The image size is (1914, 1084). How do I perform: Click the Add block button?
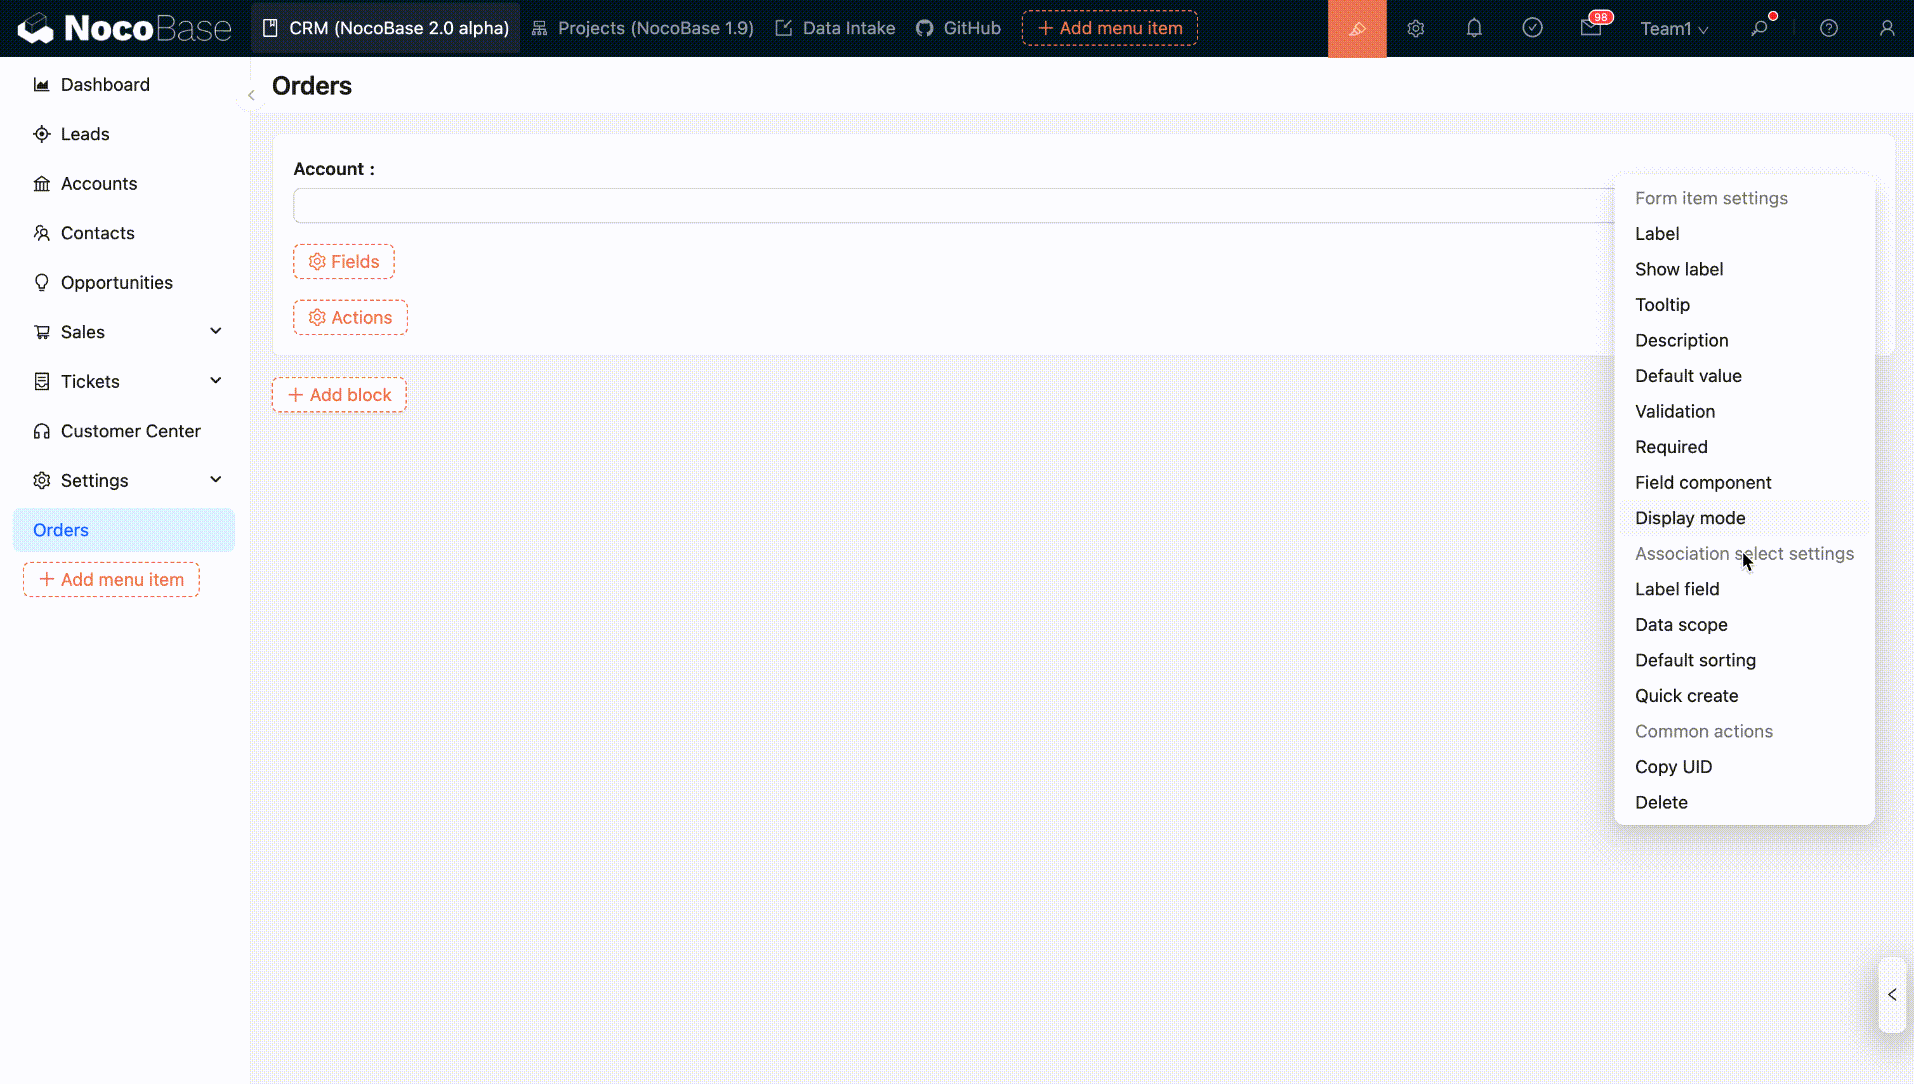click(339, 395)
